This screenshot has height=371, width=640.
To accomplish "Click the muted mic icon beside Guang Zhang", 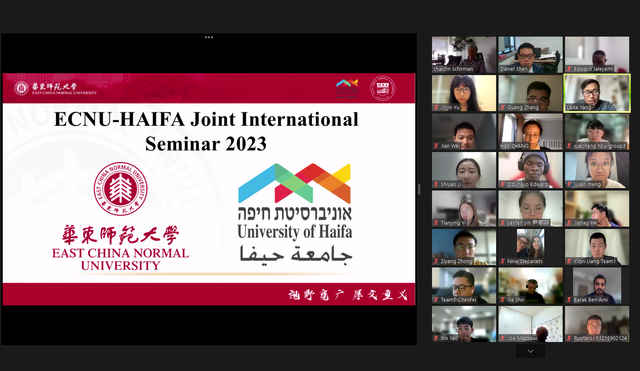I will [503, 108].
